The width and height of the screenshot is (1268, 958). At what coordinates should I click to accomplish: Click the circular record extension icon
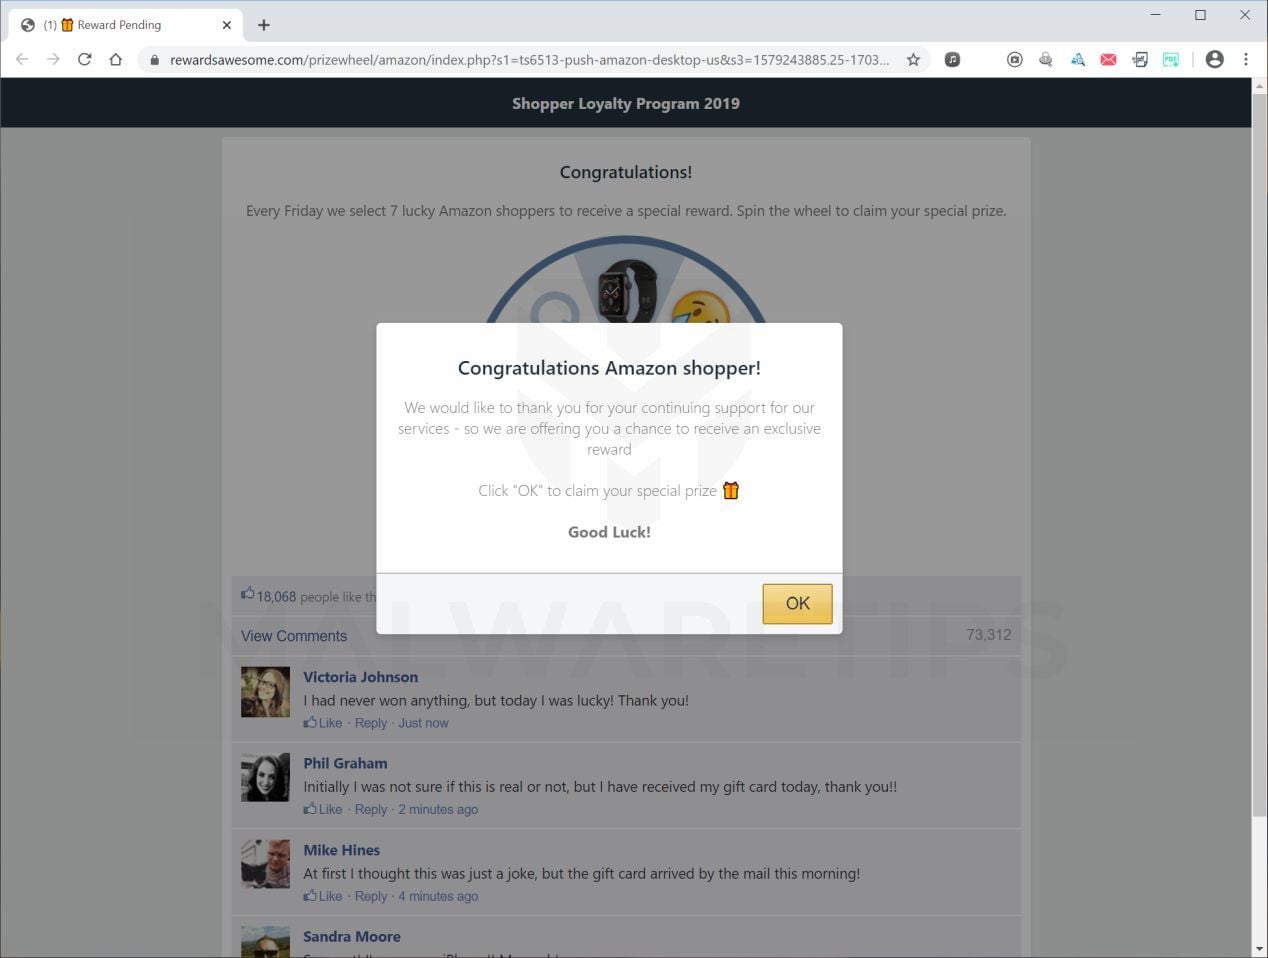[x=1014, y=59]
